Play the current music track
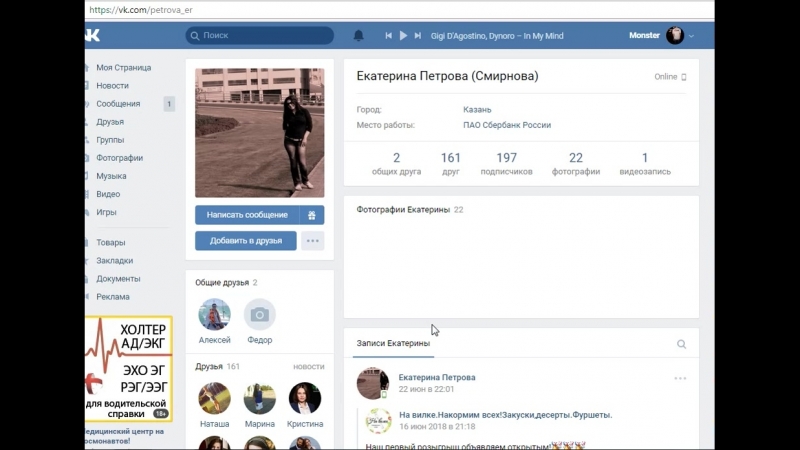Viewport: 800px width, 450px height. tap(403, 36)
